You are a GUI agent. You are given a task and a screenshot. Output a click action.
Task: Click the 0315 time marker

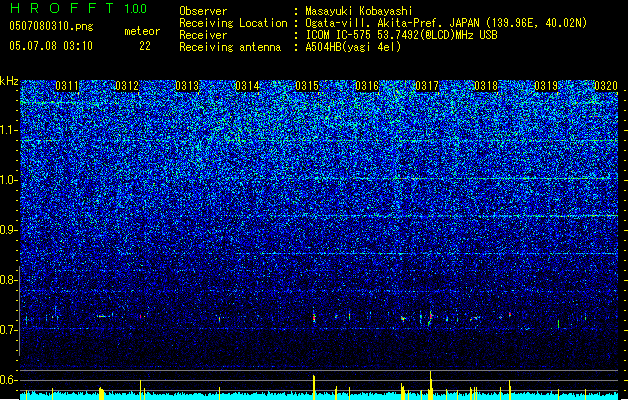[307, 86]
